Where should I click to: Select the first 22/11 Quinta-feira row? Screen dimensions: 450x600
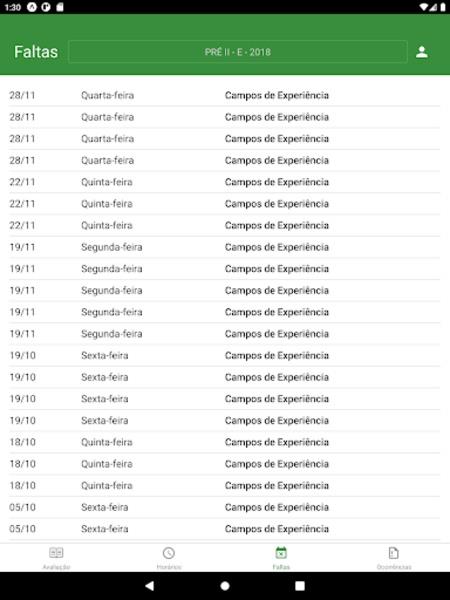coord(225,182)
